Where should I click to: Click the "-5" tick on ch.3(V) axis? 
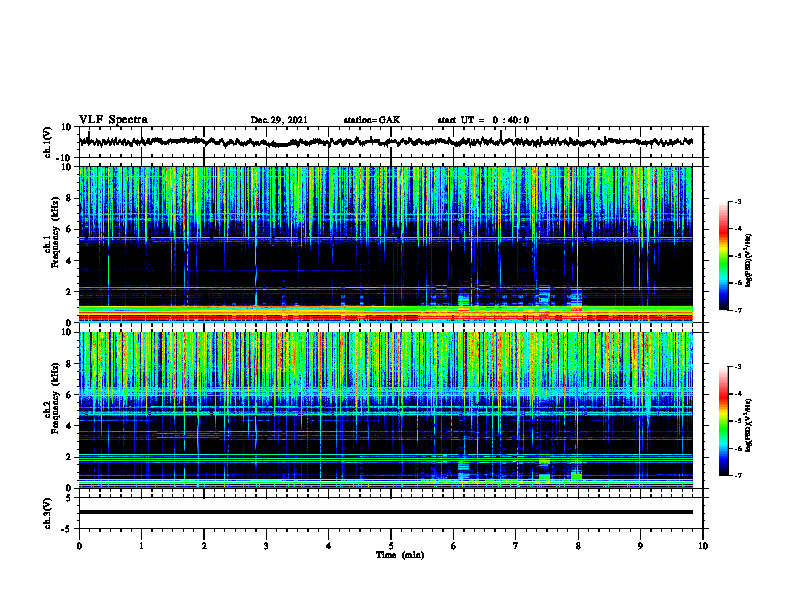67,529
